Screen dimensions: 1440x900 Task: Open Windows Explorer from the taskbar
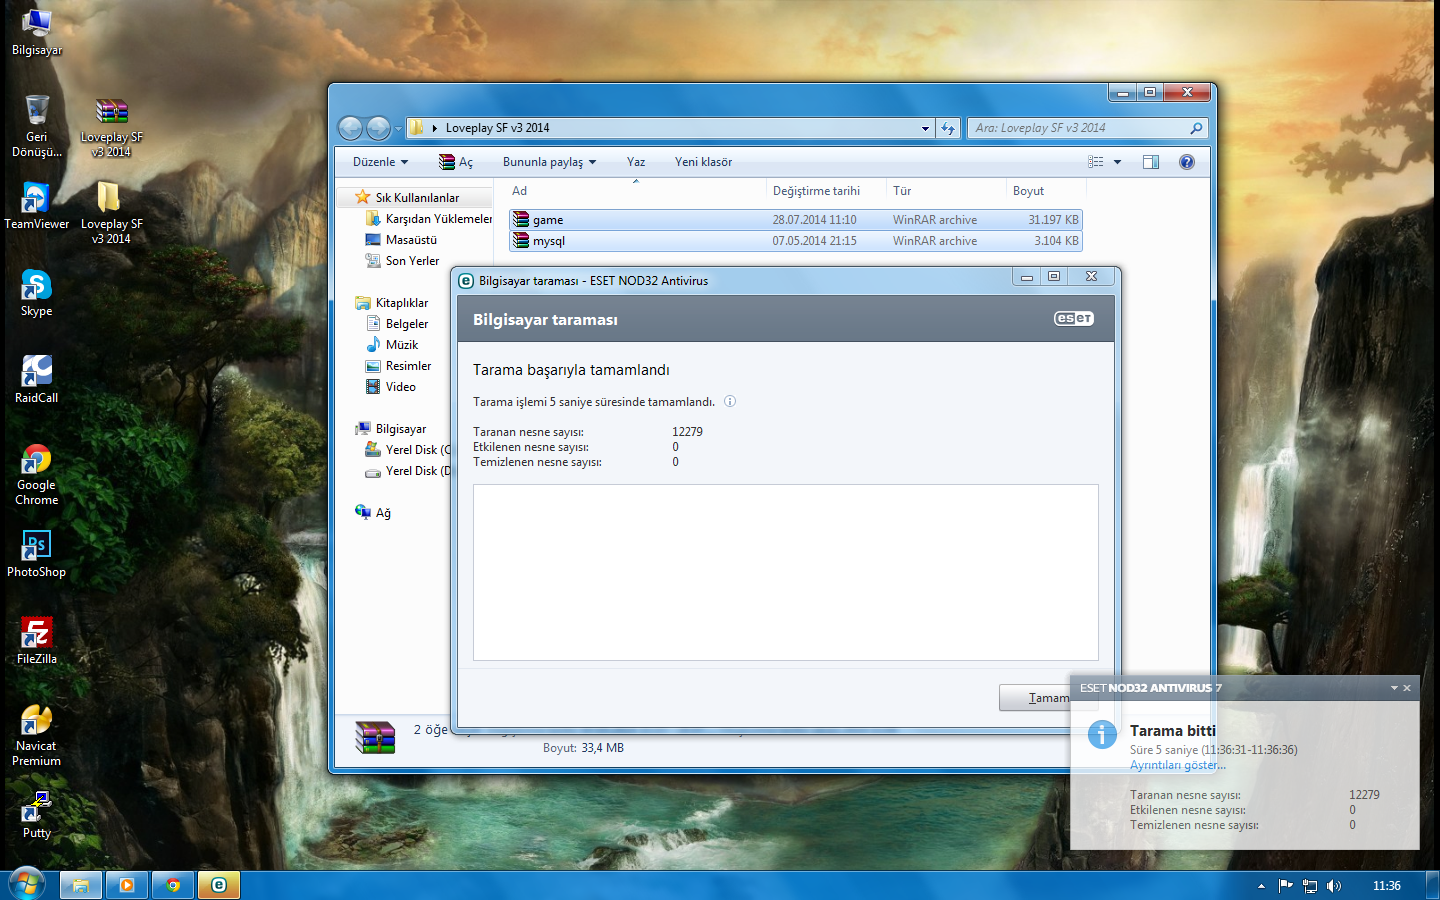pyautogui.click(x=81, y=885)
